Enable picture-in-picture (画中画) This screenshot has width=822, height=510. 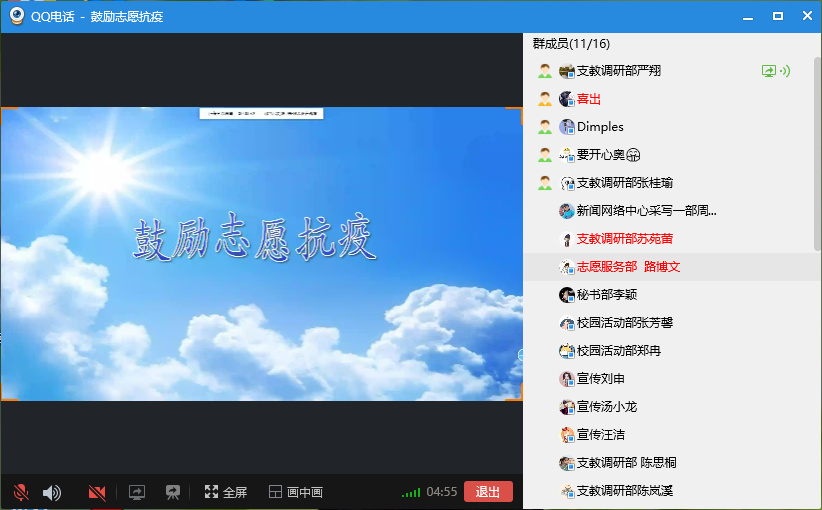point(295,492)
